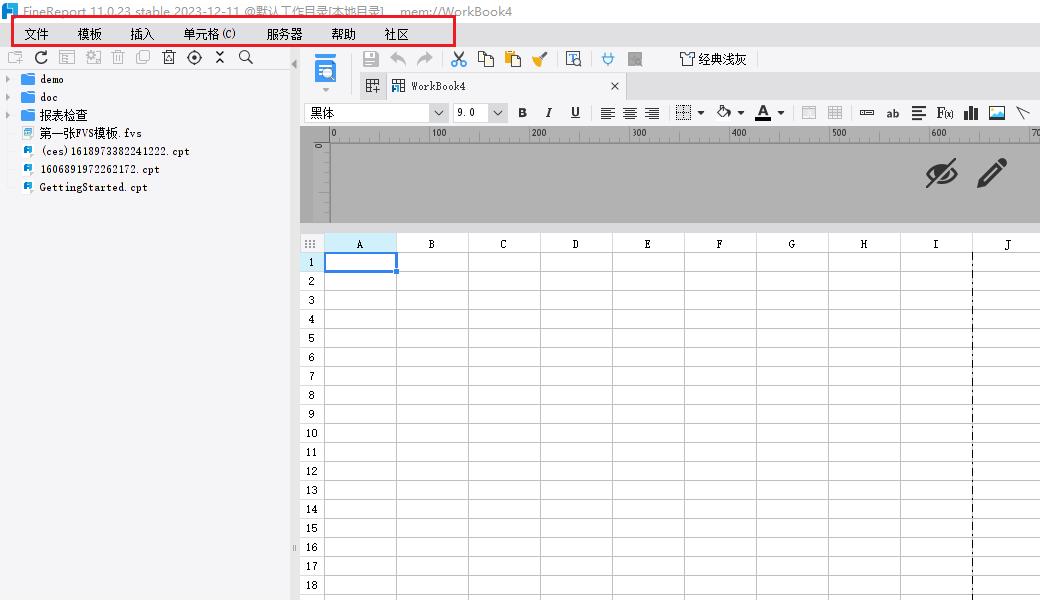Use the format painter brush
This screenshot has height=600, width=1040.
[539, 59]
